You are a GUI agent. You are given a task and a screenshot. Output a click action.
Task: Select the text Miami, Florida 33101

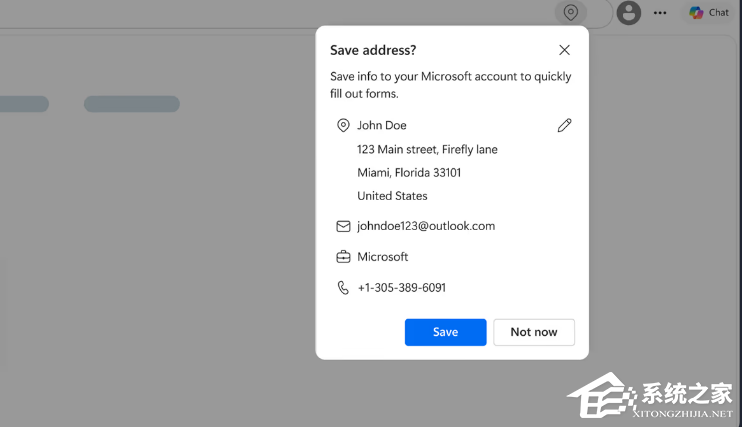[409, 173]
